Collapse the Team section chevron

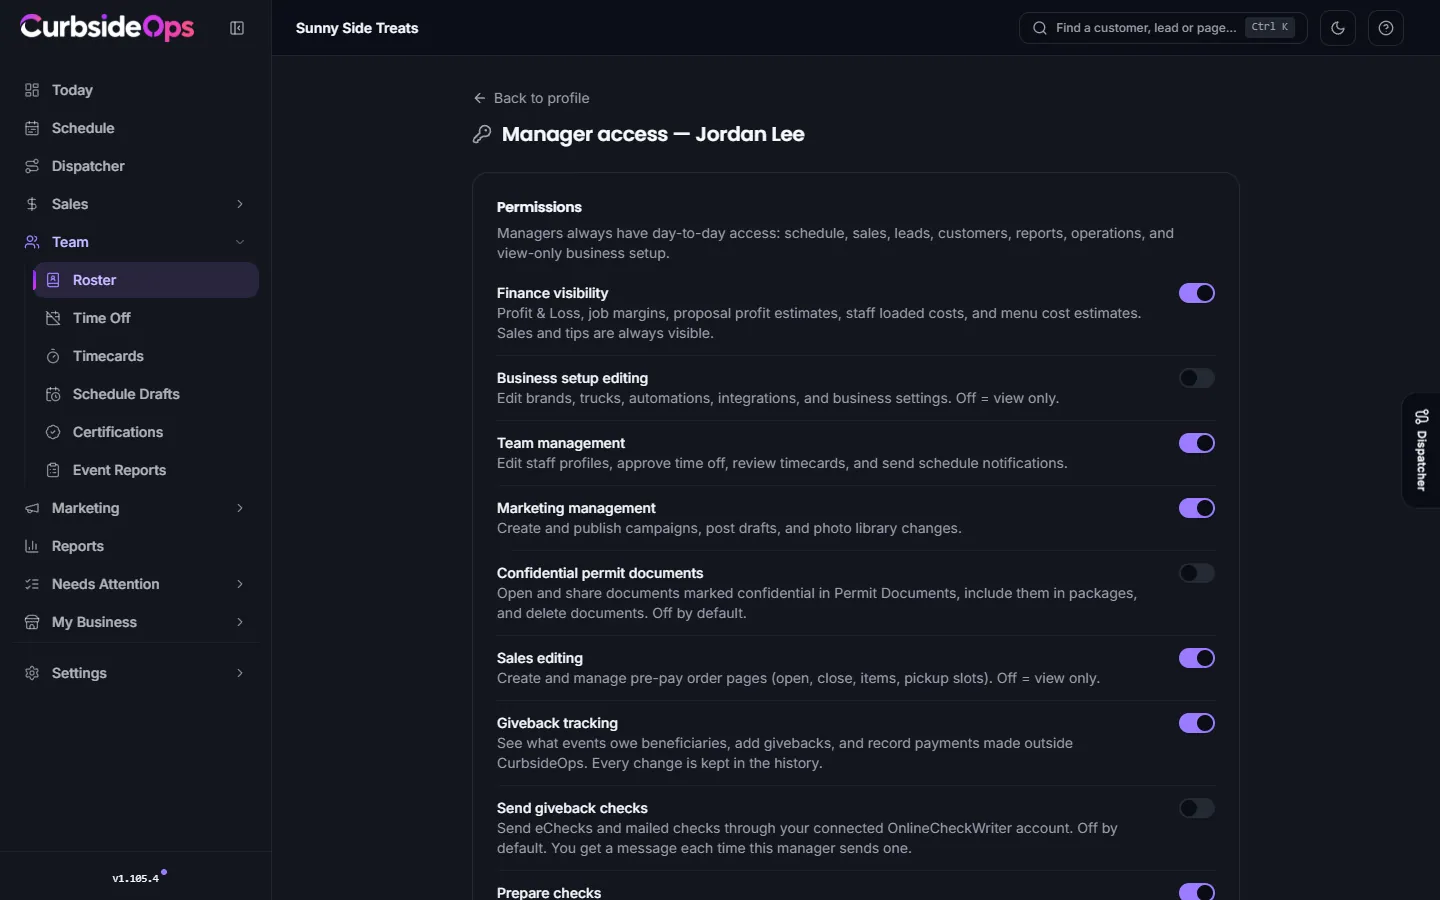point(240,242)
